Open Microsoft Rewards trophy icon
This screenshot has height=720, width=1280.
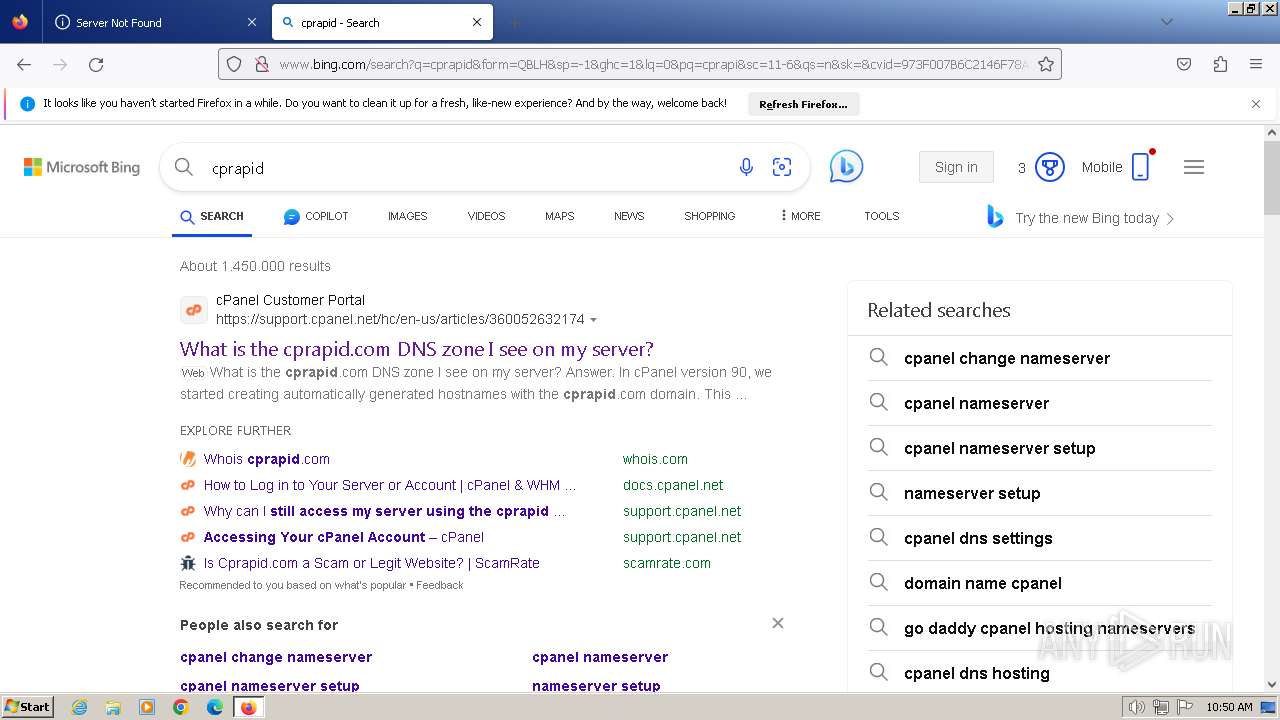[1049, 167]
